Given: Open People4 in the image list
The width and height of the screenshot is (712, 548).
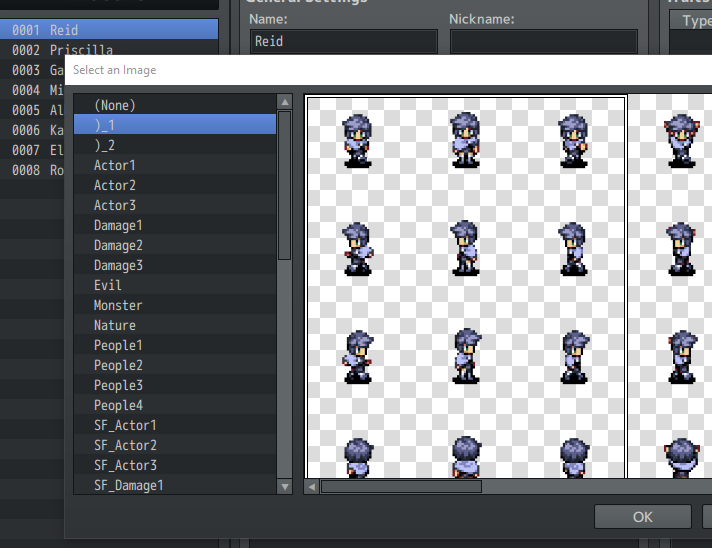Looking at the screenshot, I should click(175, 405).
